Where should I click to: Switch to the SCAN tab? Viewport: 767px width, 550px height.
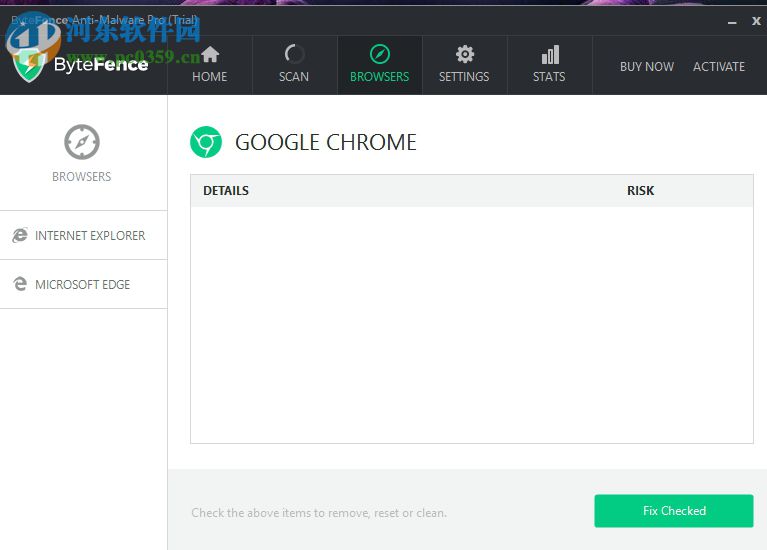tap(294, 65)
